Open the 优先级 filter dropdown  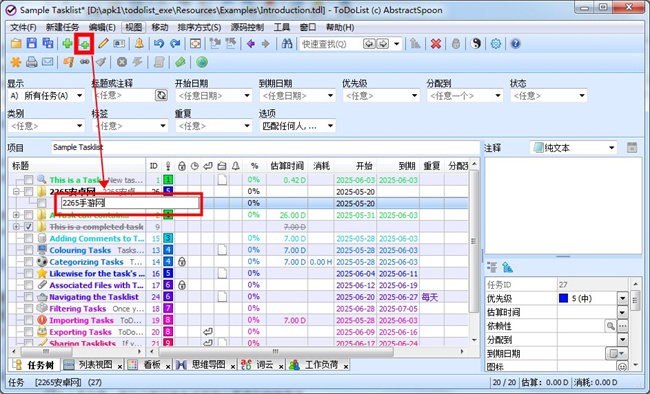point(381,96)
